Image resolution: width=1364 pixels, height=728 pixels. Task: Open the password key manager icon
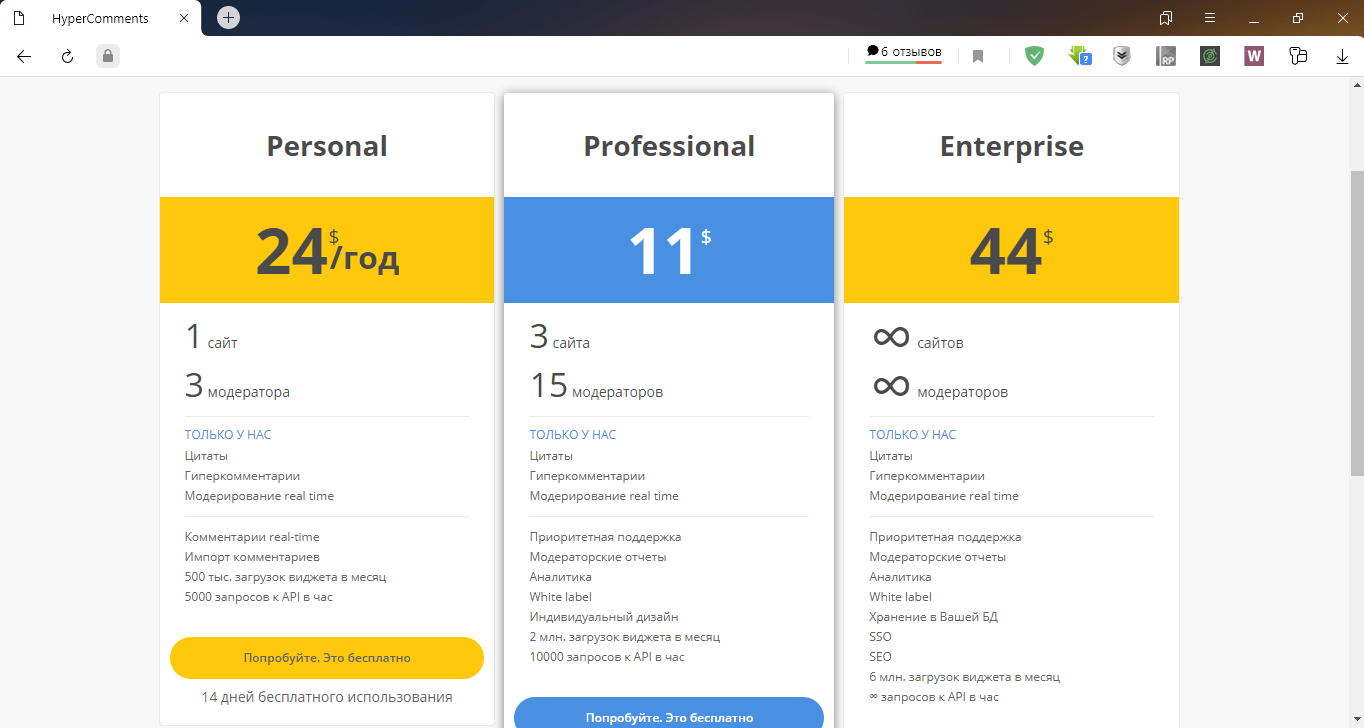coord(1298,57)
